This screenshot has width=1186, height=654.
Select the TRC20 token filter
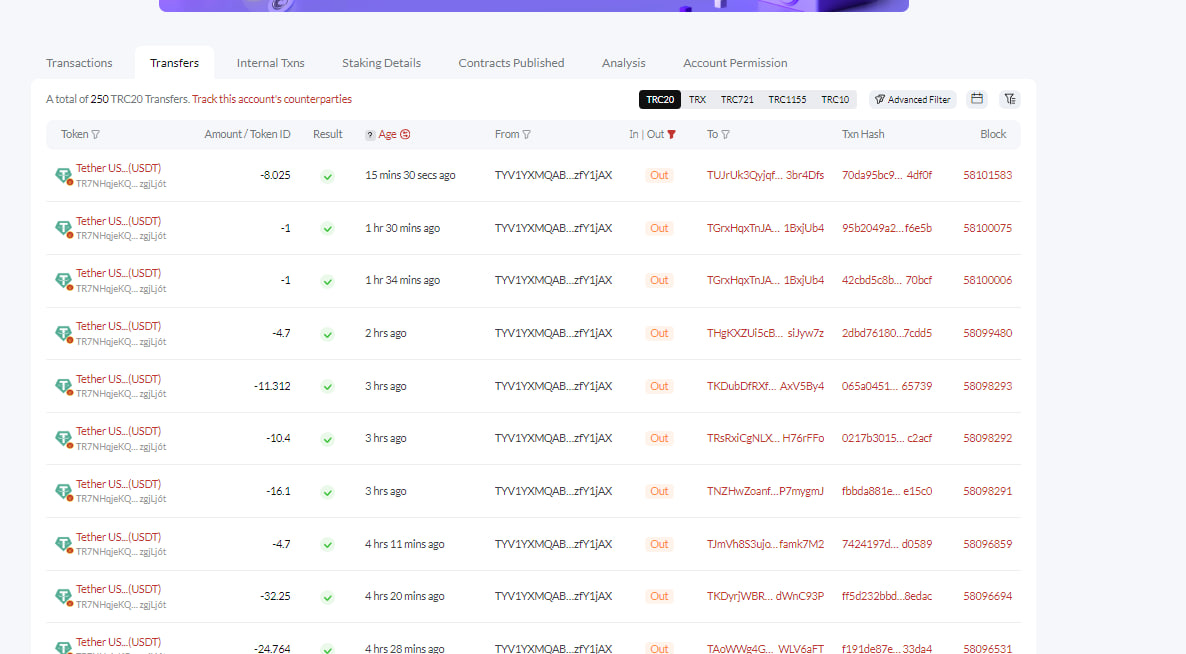pyautogui.click(x=660, y=99)
